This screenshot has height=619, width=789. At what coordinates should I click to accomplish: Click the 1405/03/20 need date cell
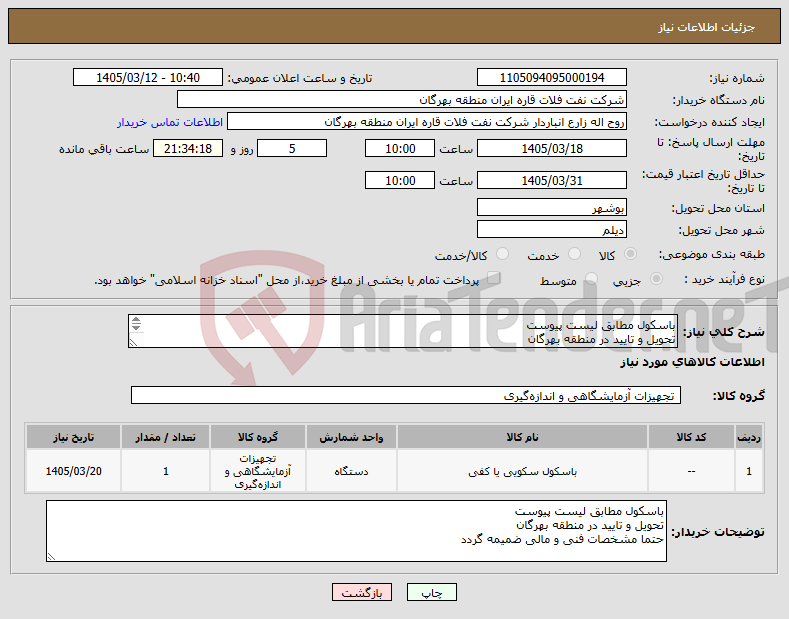[73, 472]
